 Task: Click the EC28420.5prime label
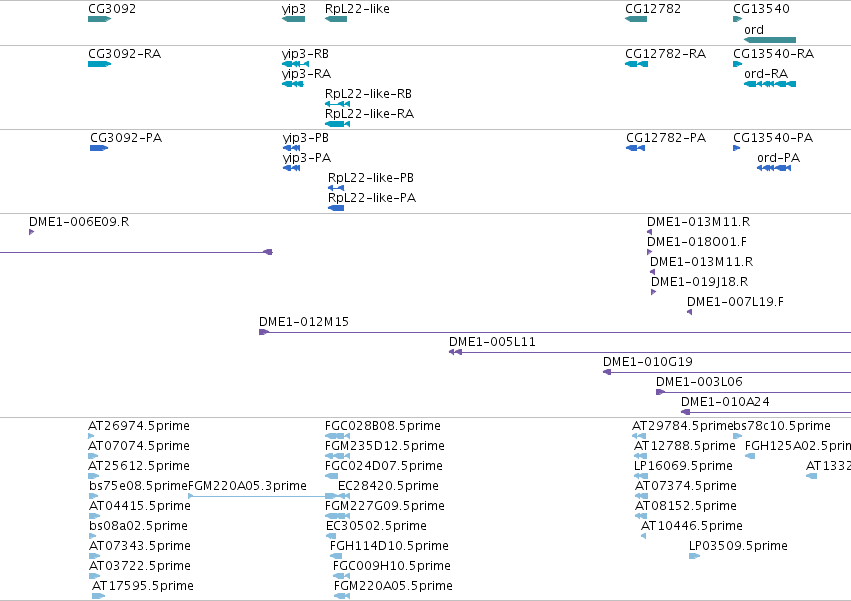[x=388, y=486]
